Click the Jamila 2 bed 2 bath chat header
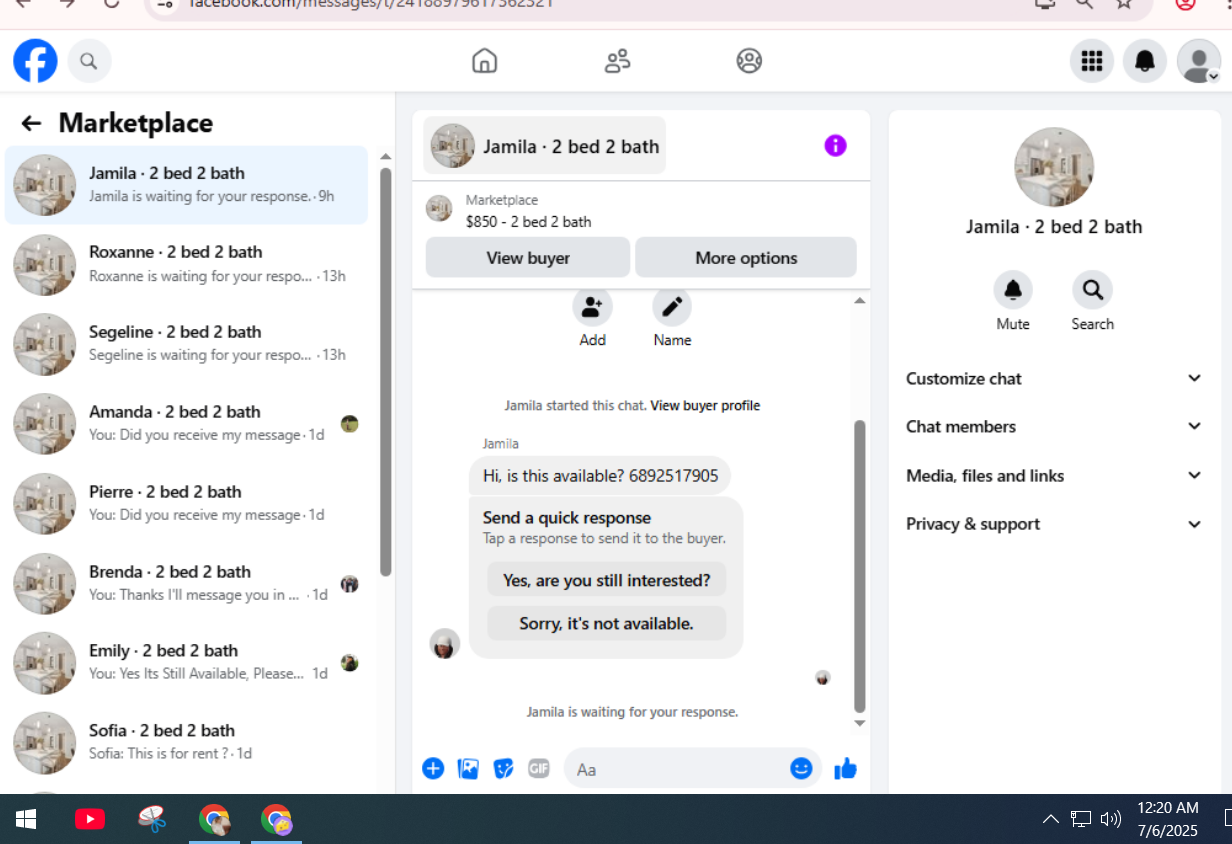This screenshot has width=1232, height=844. pyautogui.click(x=545, y=146)
